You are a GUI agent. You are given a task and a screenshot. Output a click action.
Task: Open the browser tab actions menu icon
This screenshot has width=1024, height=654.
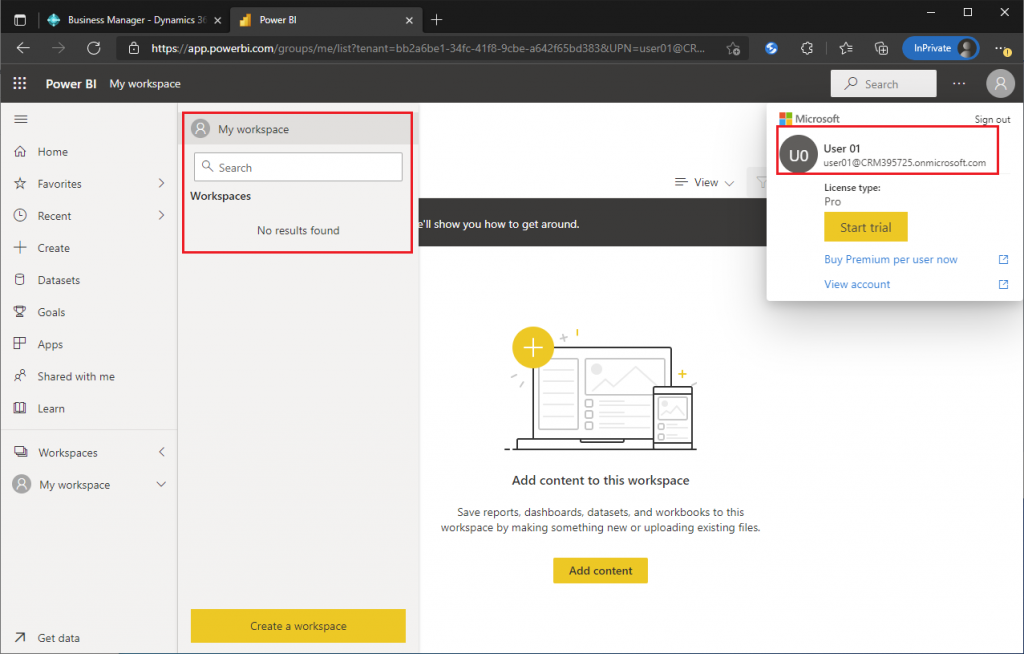coord(20,20)
